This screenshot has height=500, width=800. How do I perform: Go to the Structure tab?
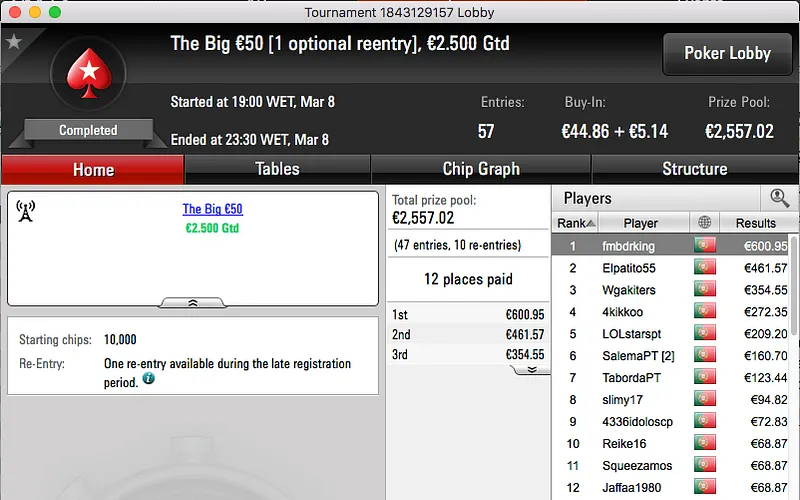click(x=694, y=169)
